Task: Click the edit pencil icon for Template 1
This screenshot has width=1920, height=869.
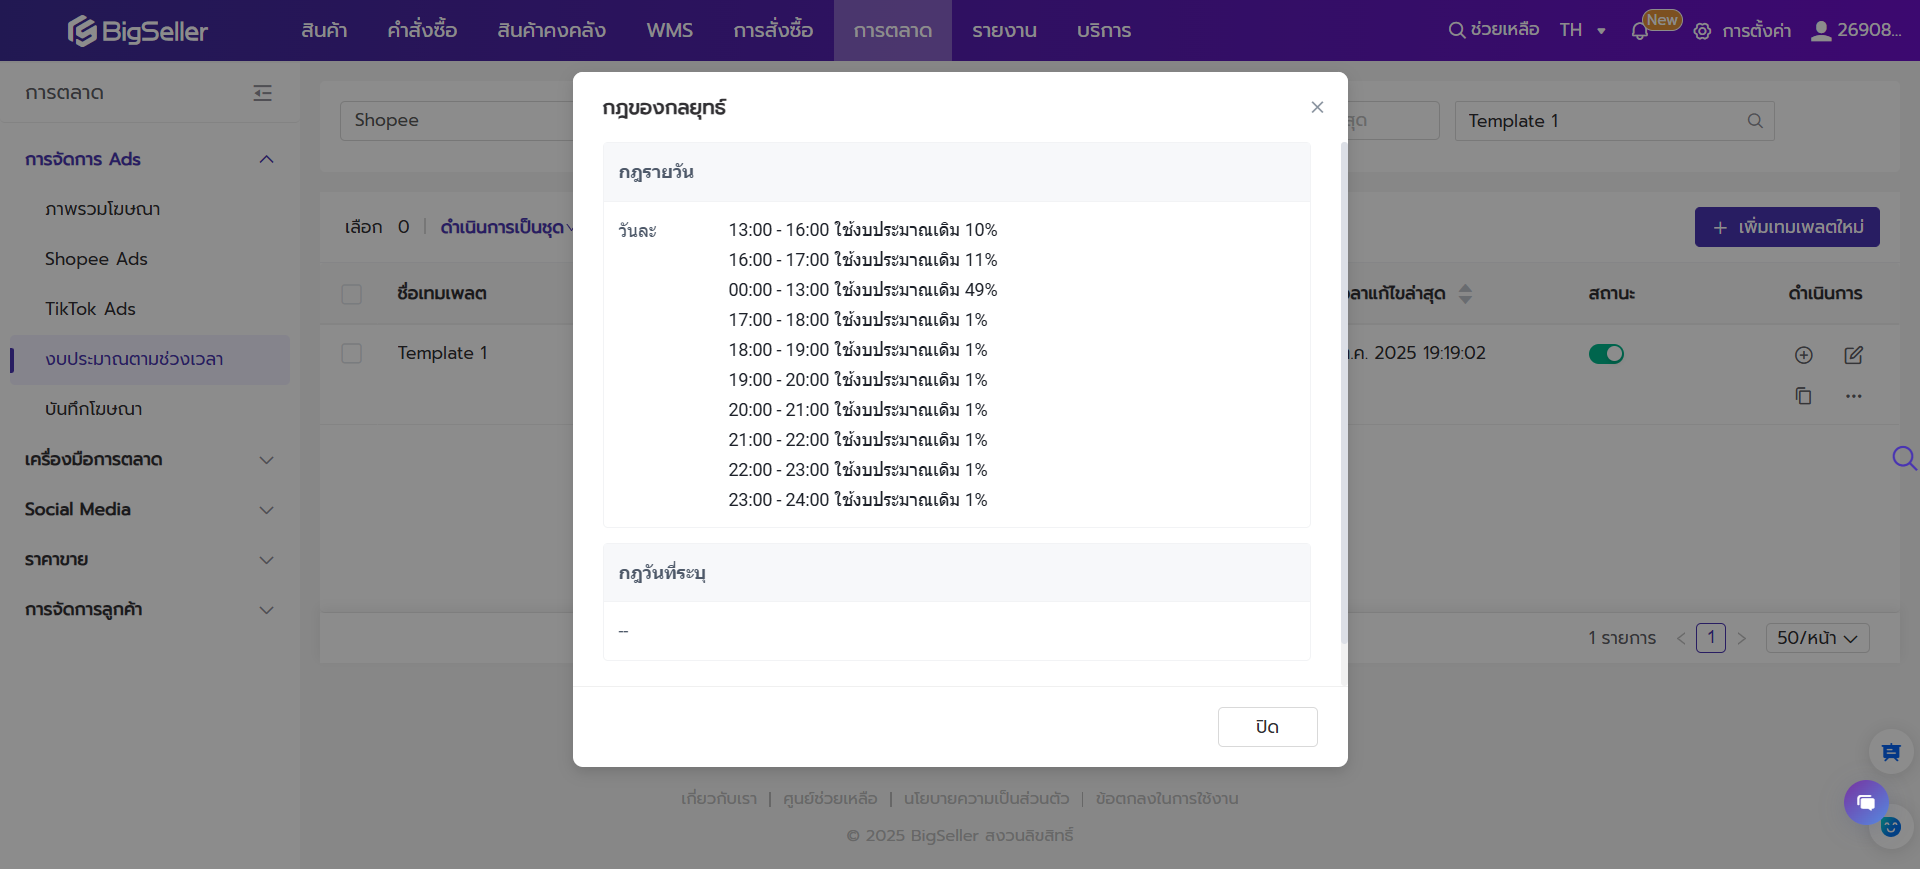Action: [x=1853, y=355]
